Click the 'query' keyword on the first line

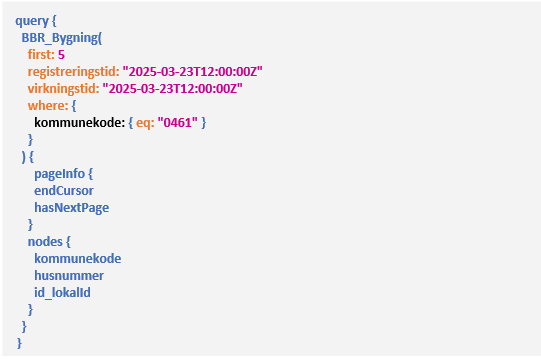(x=32, y=21)
